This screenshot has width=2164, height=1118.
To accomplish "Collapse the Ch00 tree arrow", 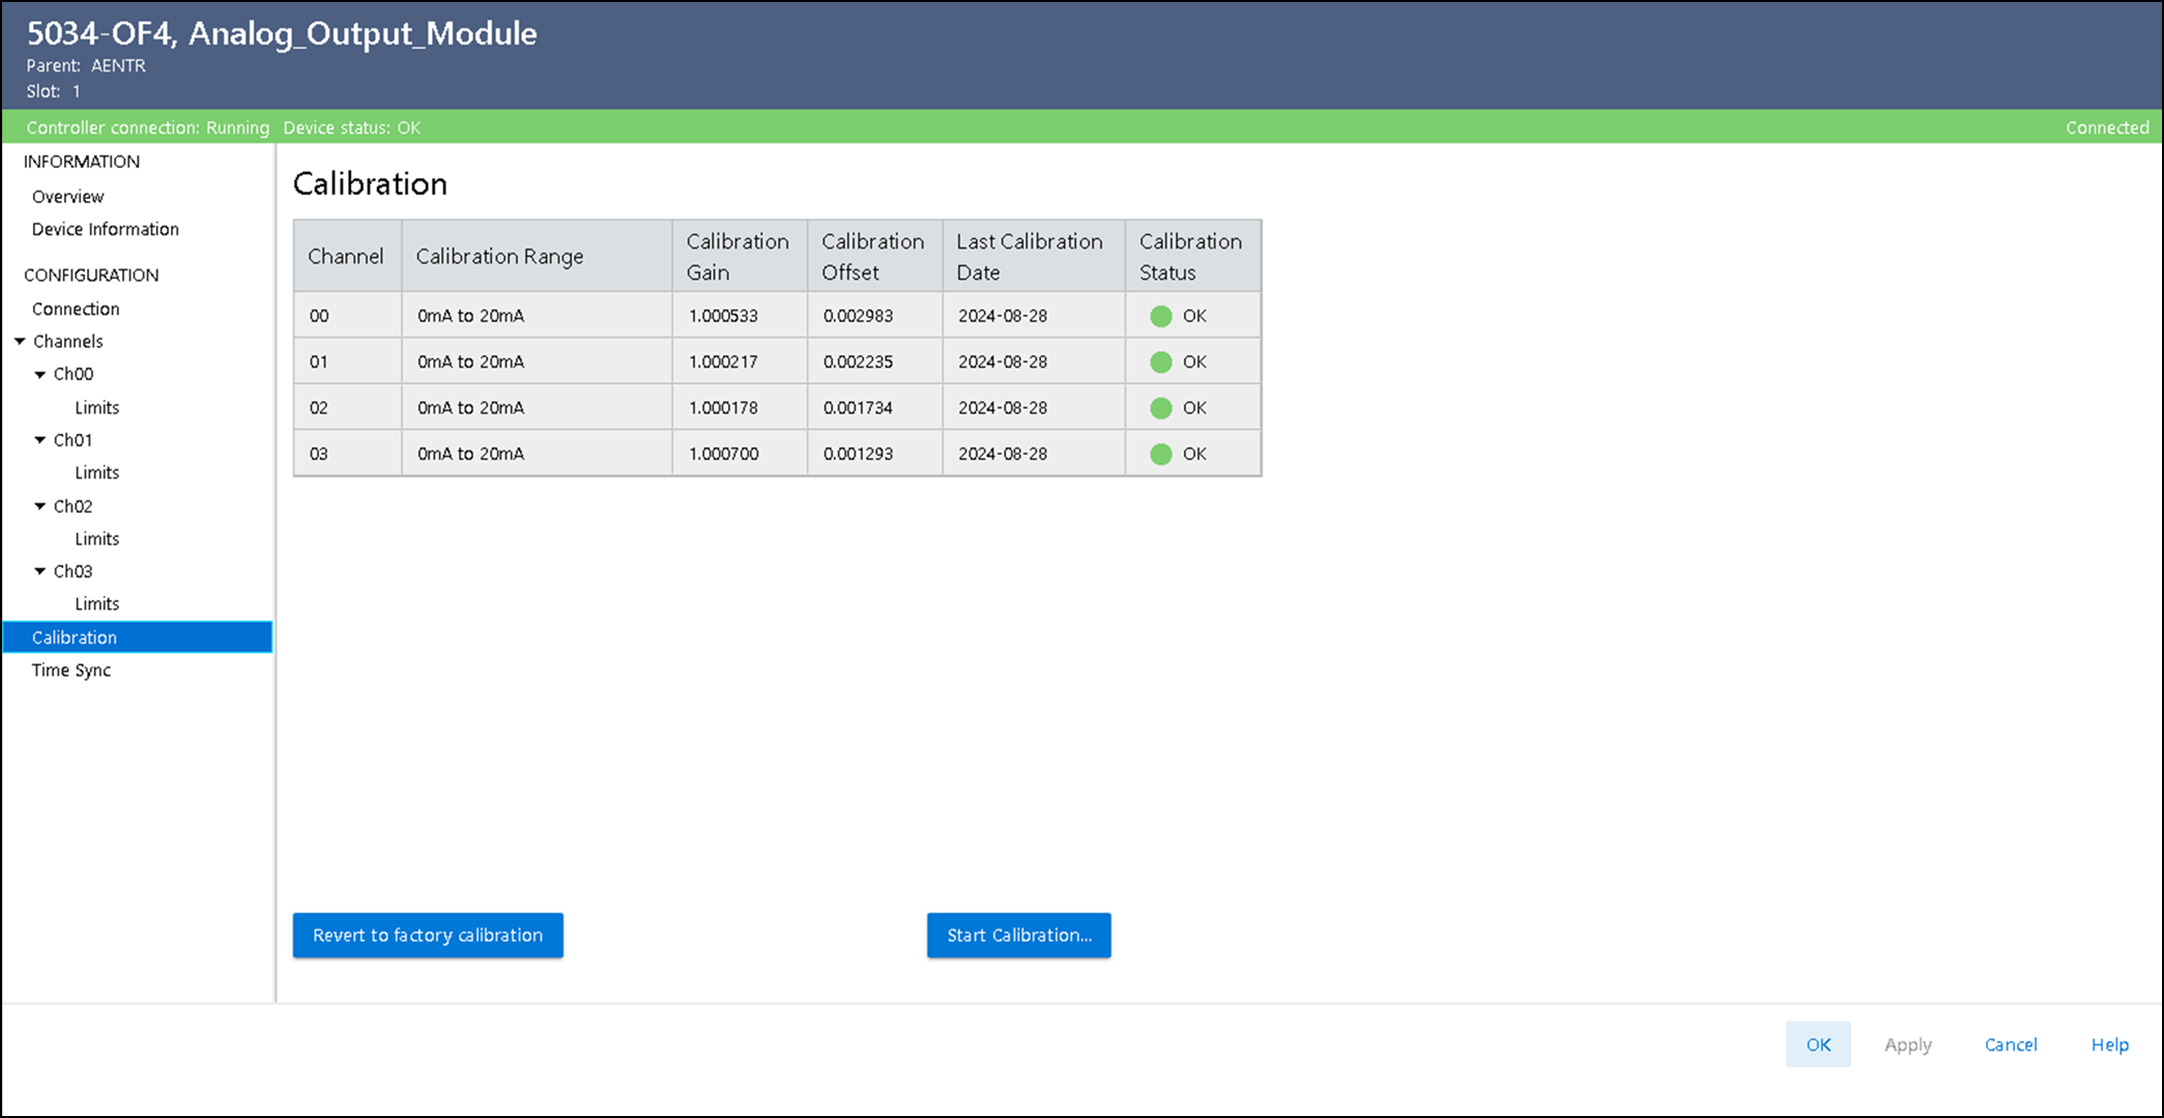I will click(40, 374).
